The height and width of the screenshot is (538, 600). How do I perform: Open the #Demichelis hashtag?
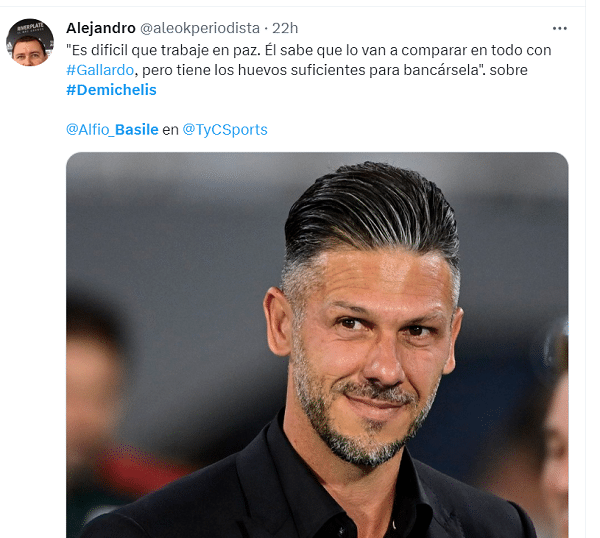coord(111,90)
